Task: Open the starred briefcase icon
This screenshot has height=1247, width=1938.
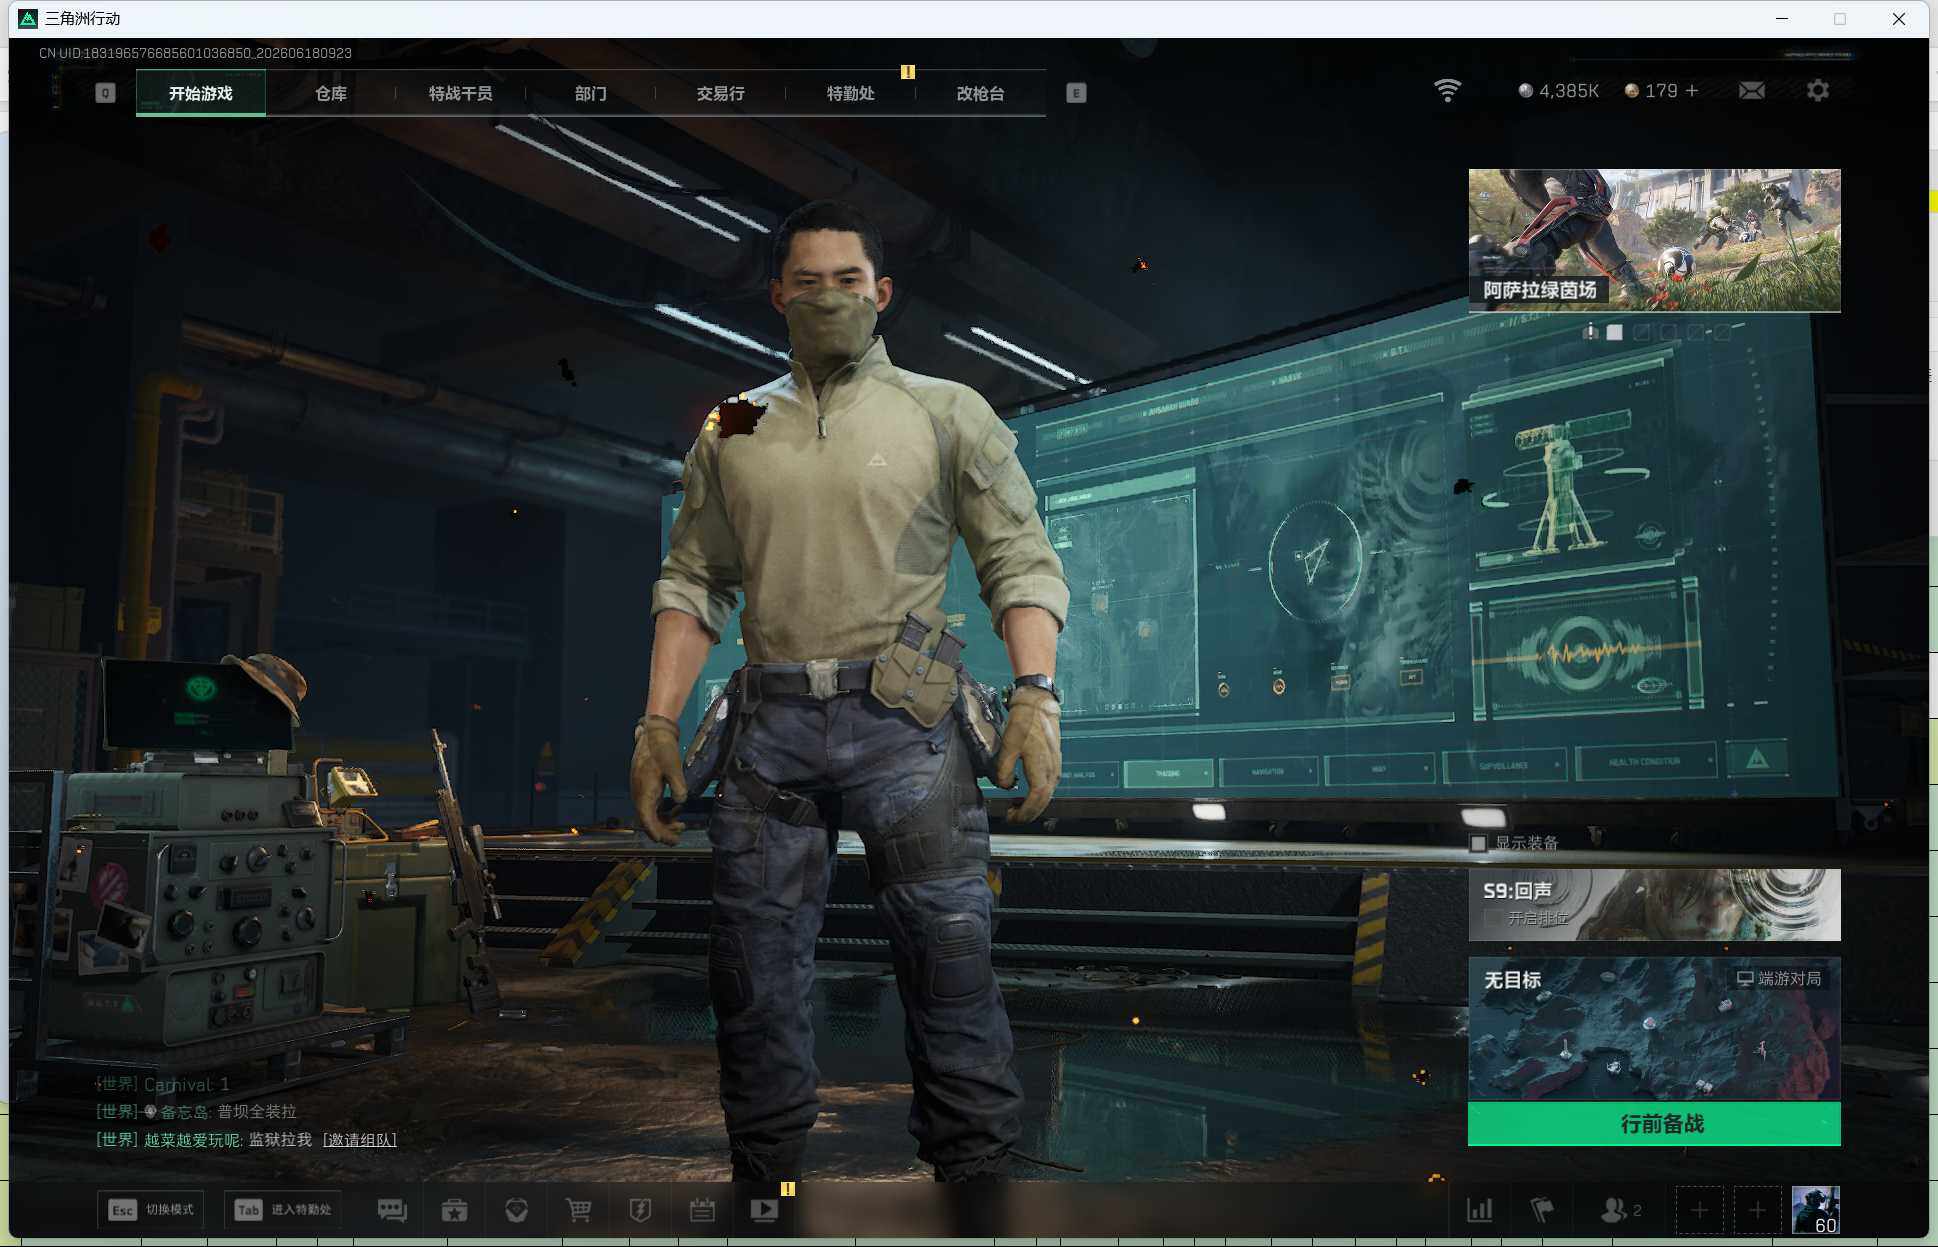Action: [454, 1210]
